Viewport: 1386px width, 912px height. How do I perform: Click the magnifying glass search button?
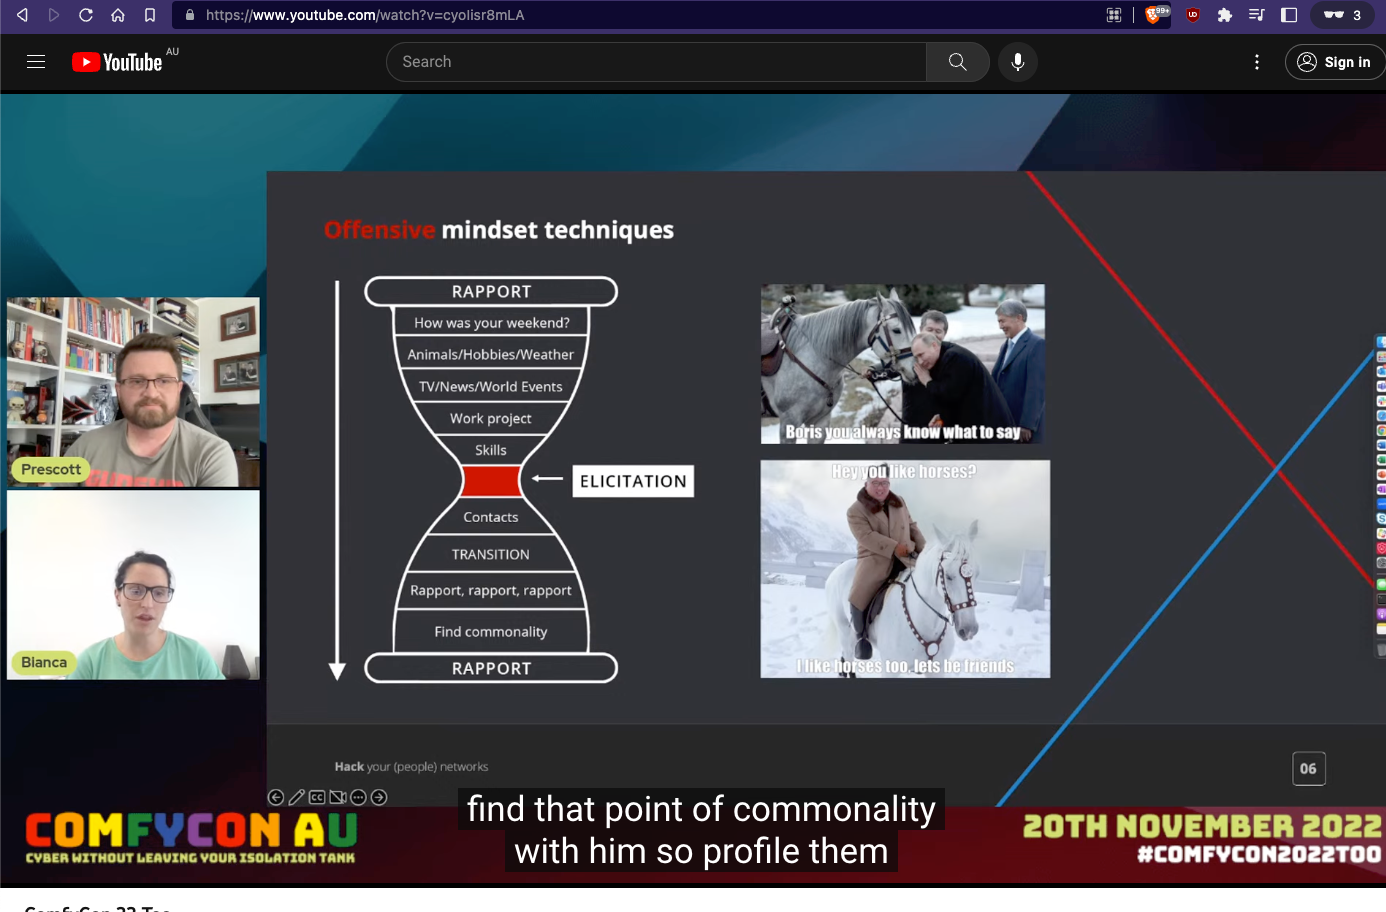[x=957, y=62]
